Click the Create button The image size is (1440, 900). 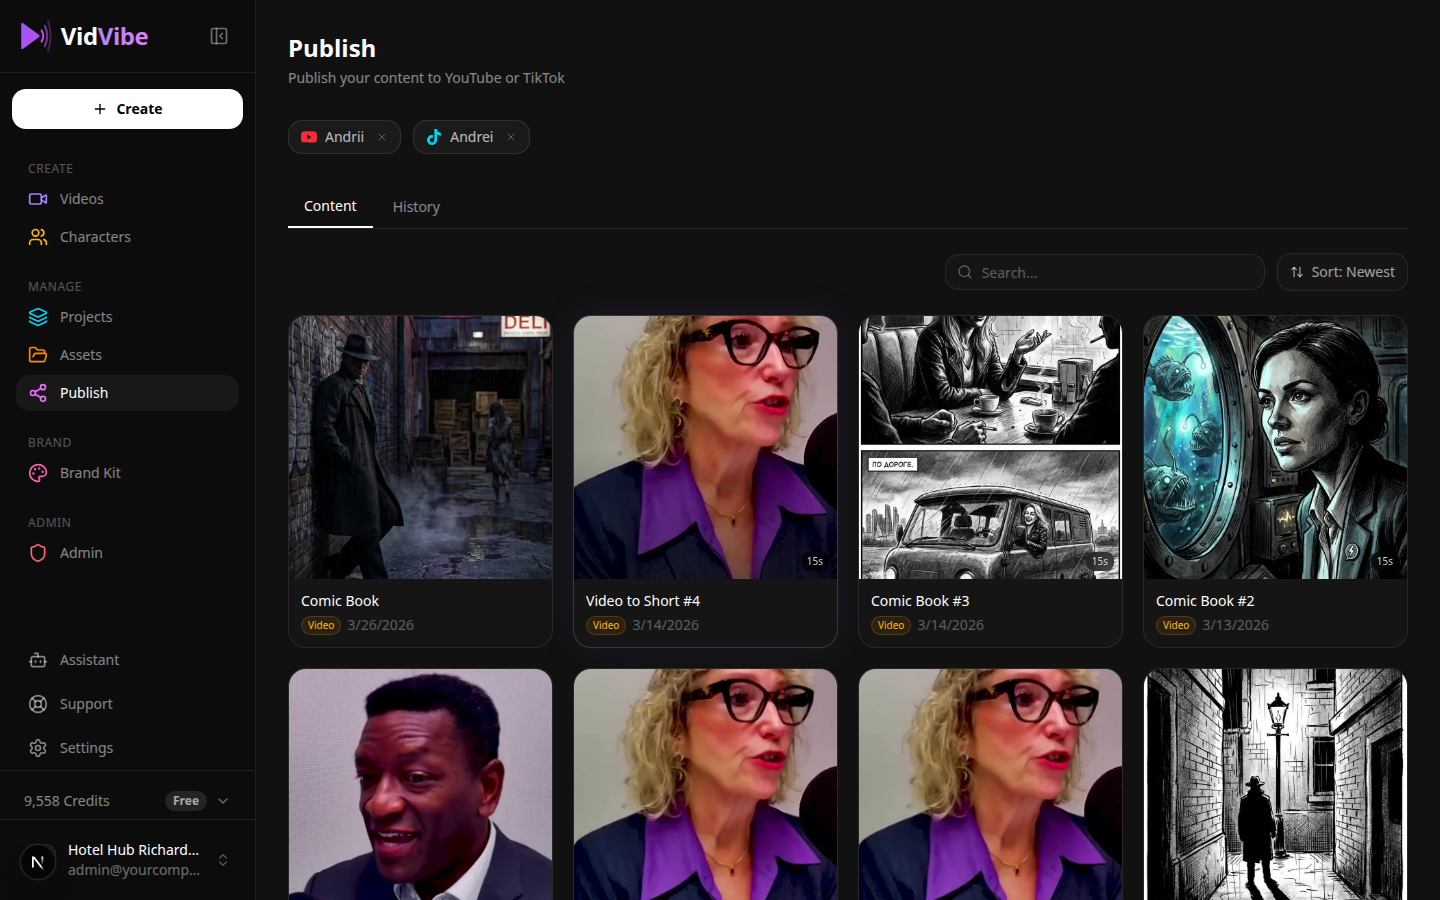tap(127, 109)
